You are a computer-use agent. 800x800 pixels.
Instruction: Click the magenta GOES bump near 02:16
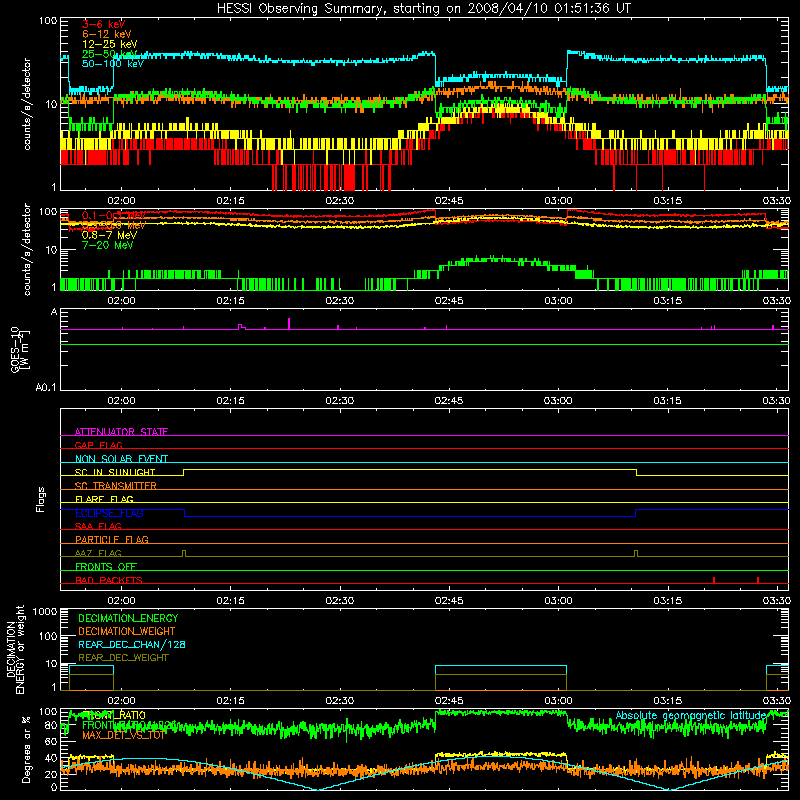point(241,327)
